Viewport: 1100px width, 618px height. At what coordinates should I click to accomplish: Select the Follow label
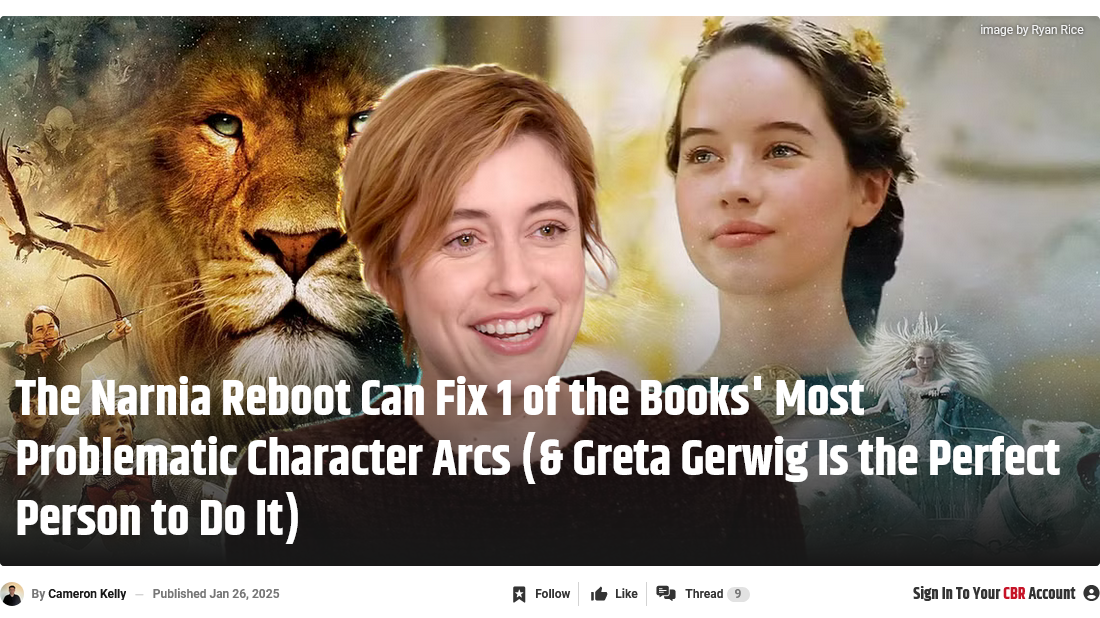(553, 594)
